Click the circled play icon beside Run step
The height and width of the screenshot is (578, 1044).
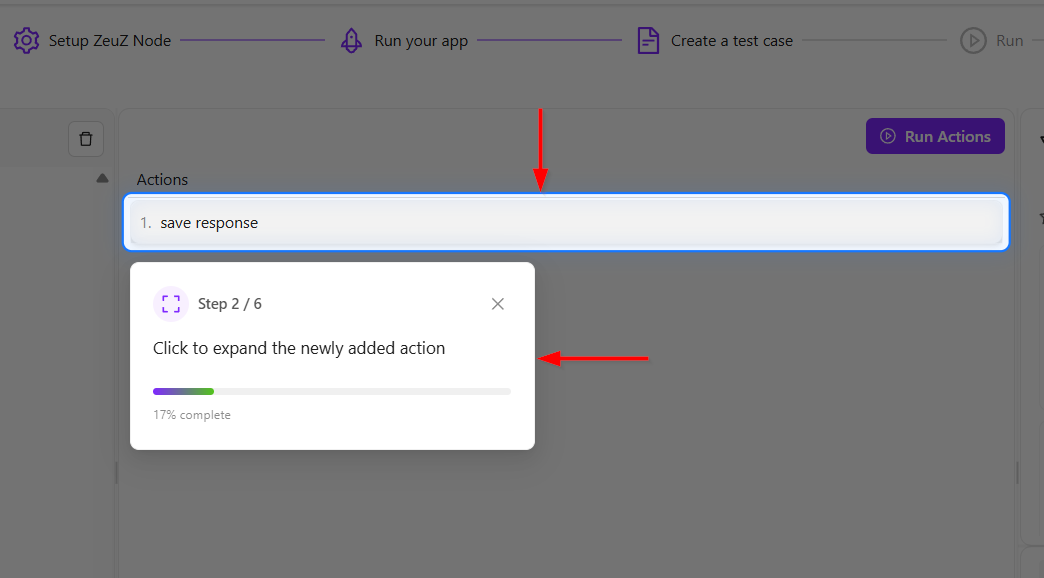(973, 41)
